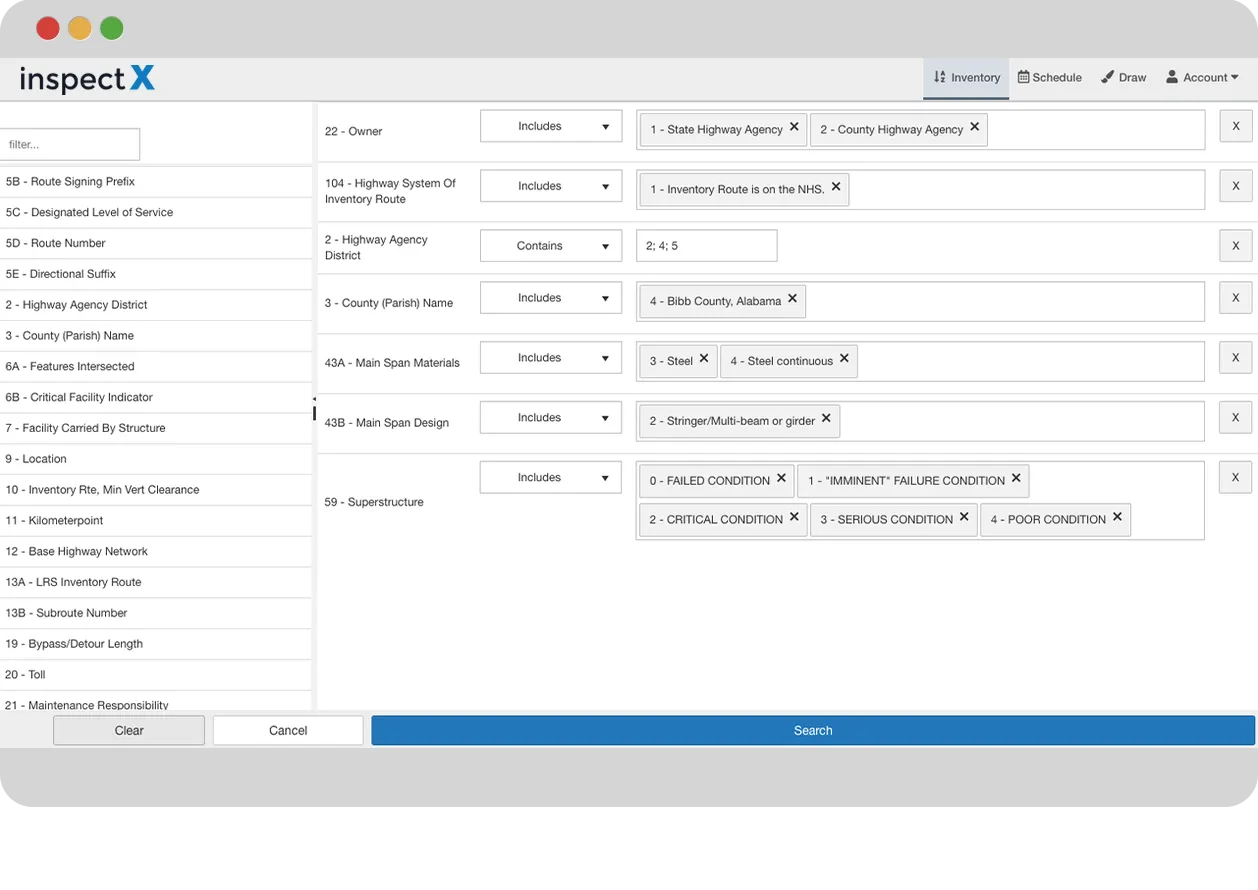The image size is (1258, 890).
Task: Remove the "4 - Bibb County, Alabama" chip
Action: click(791, 300)
